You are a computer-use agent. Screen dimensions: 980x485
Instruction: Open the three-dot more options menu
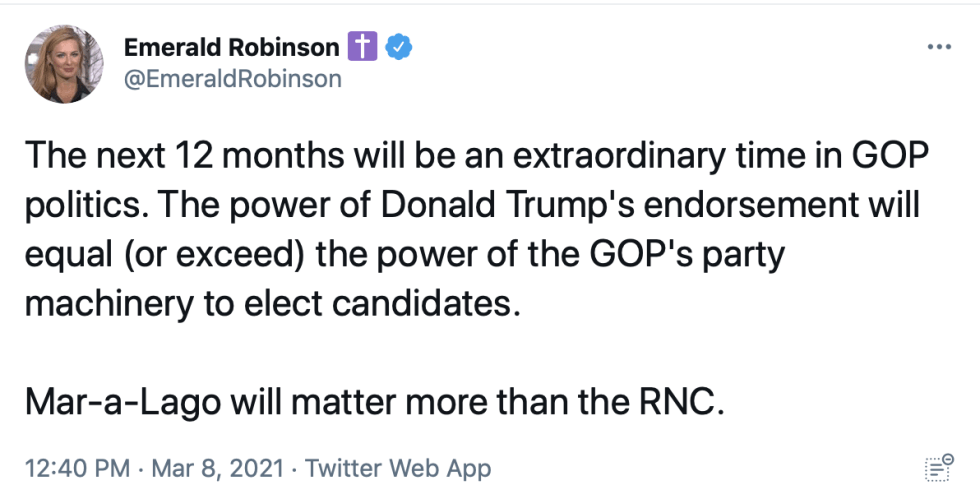(x=939, y=47)
